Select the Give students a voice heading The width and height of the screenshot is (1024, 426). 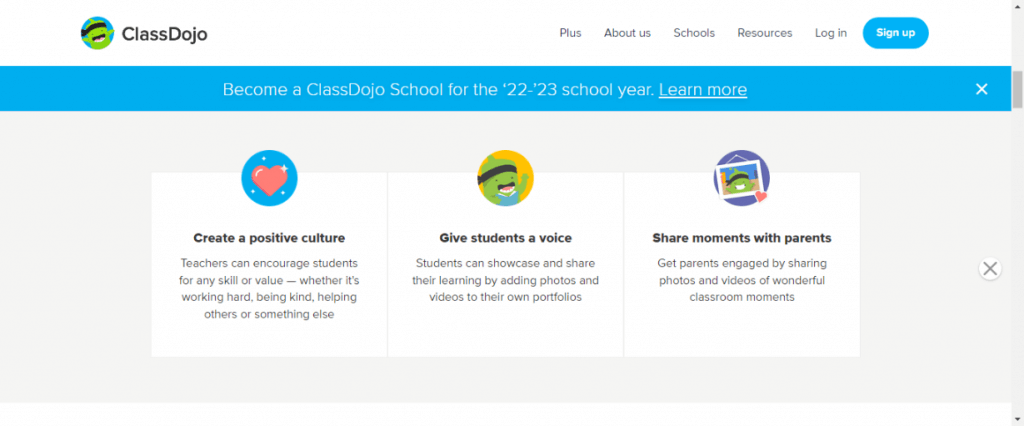pyautogui.click(x=505, y=238)
